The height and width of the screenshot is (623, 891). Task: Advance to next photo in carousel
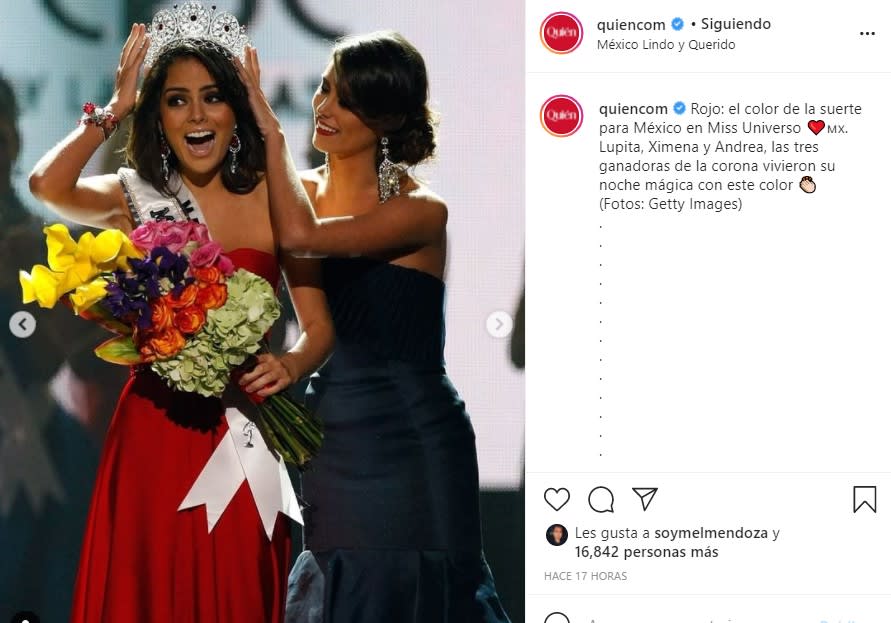499,325
